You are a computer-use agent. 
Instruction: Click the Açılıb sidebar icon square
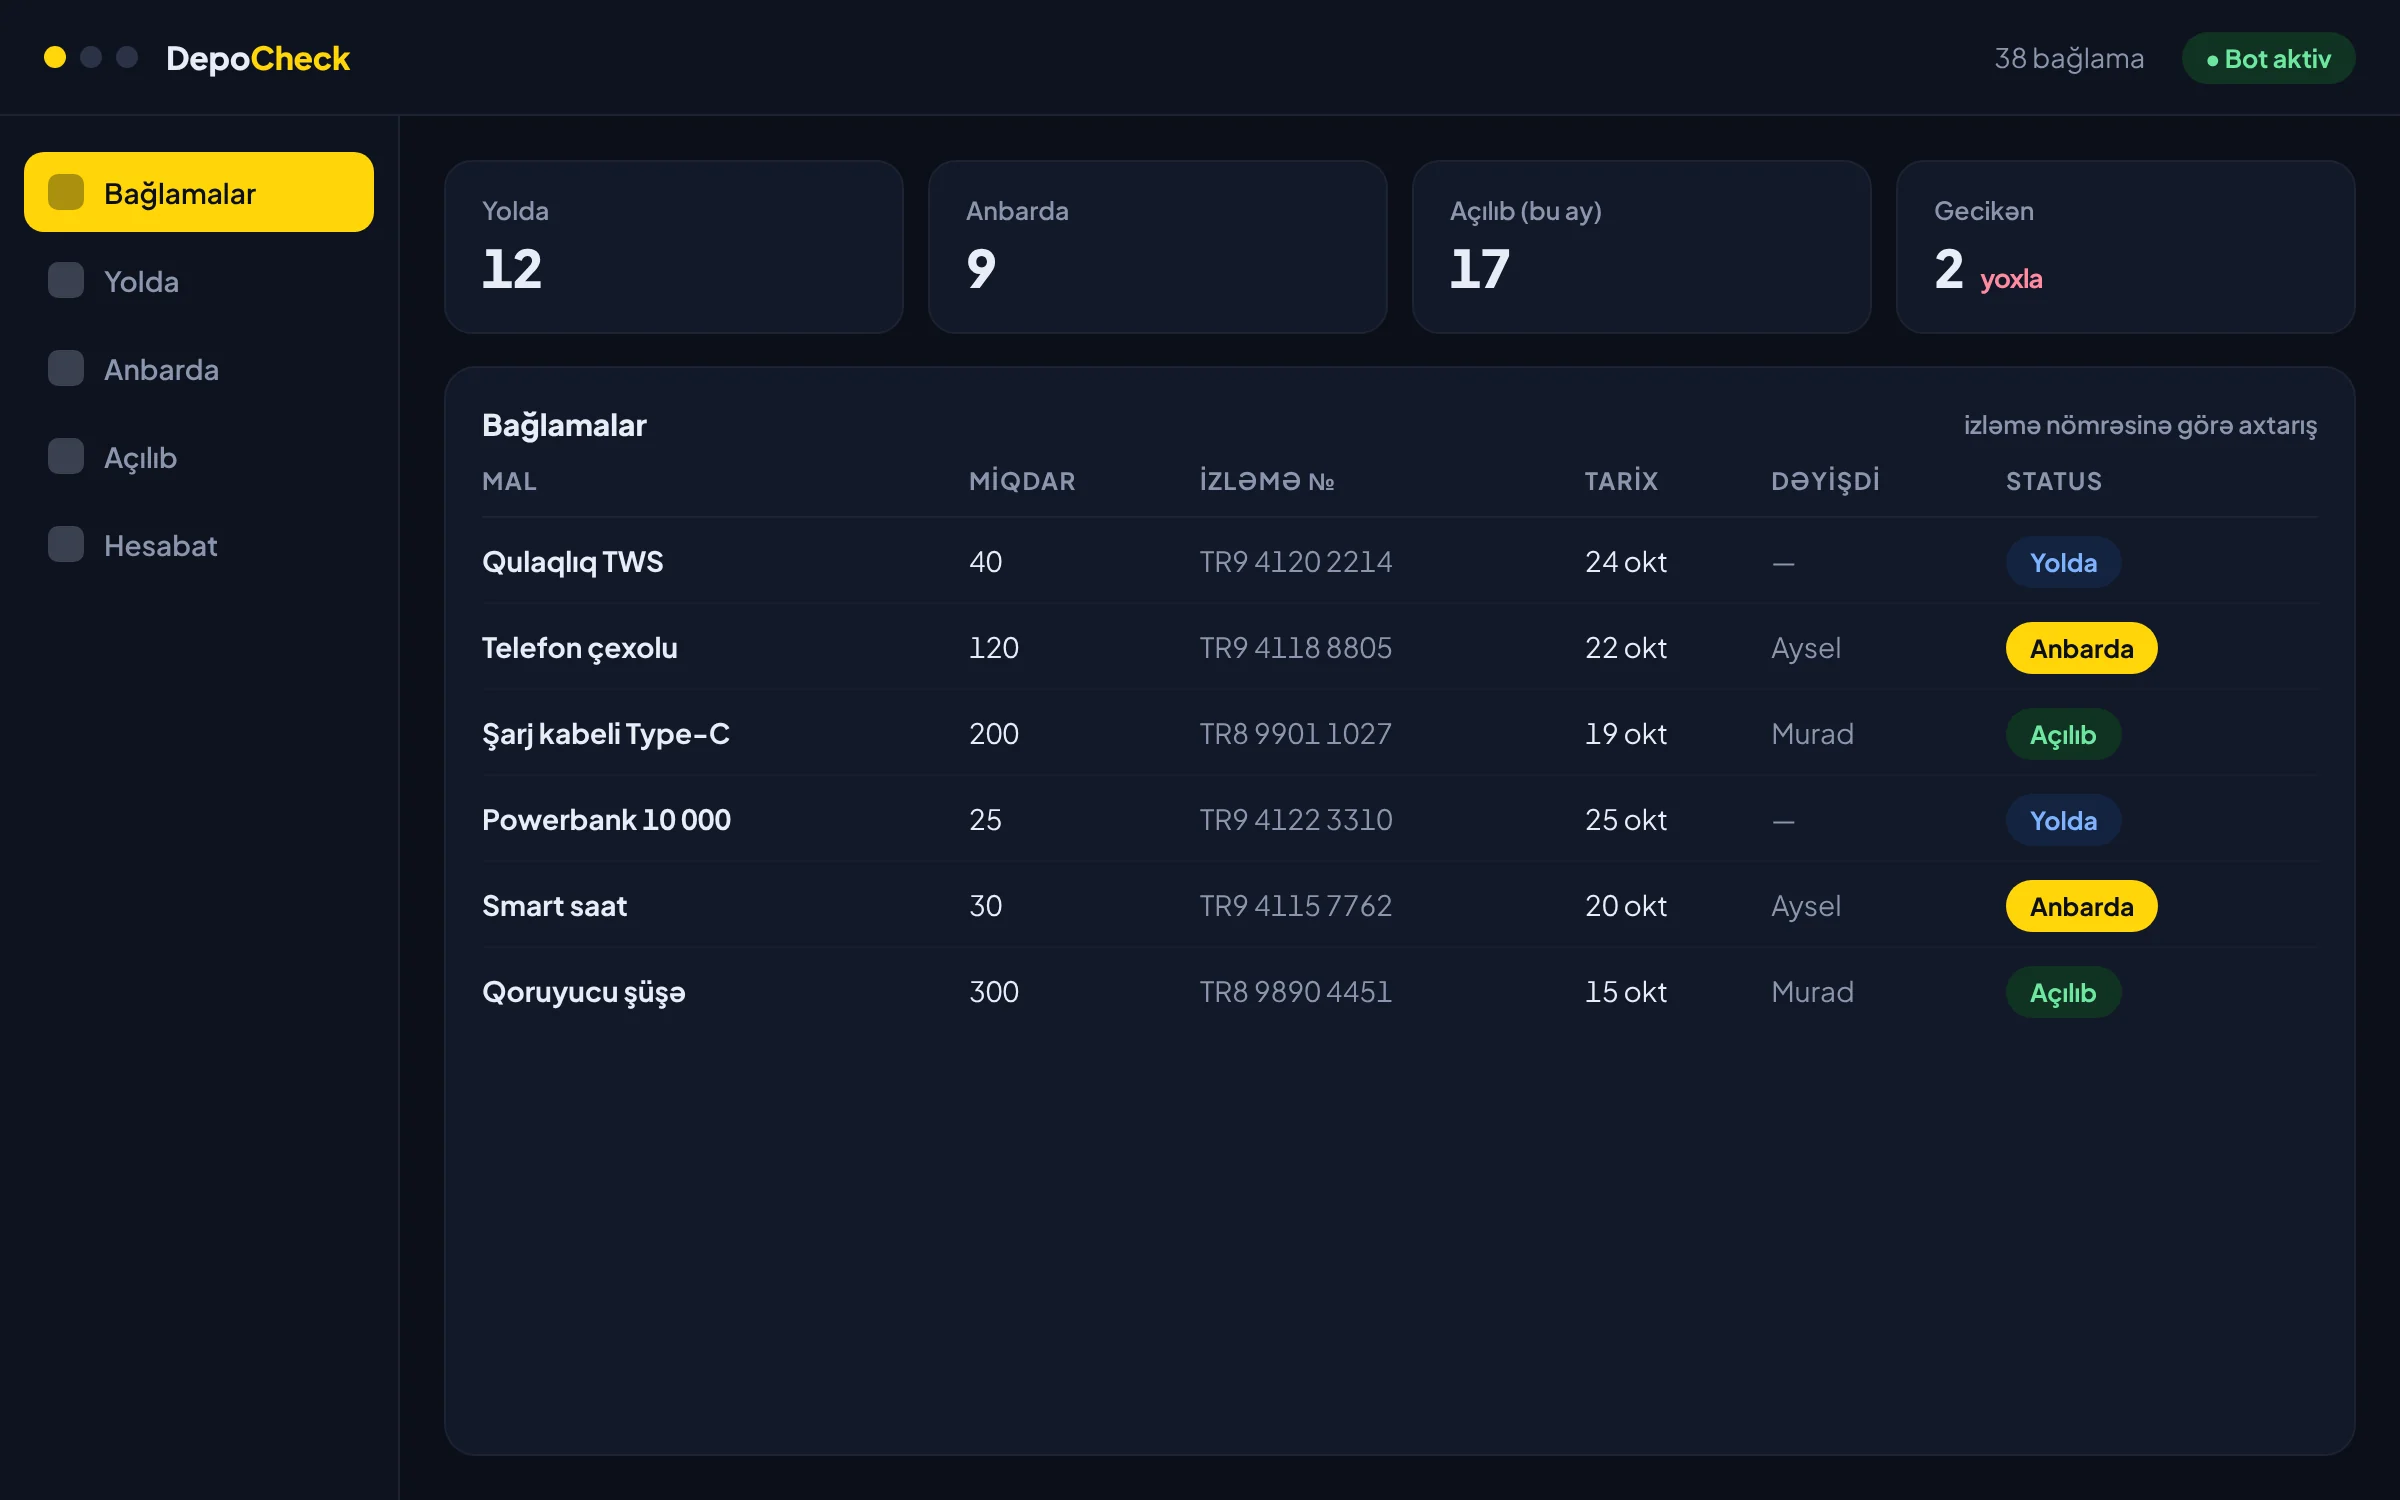click(66, 456)
